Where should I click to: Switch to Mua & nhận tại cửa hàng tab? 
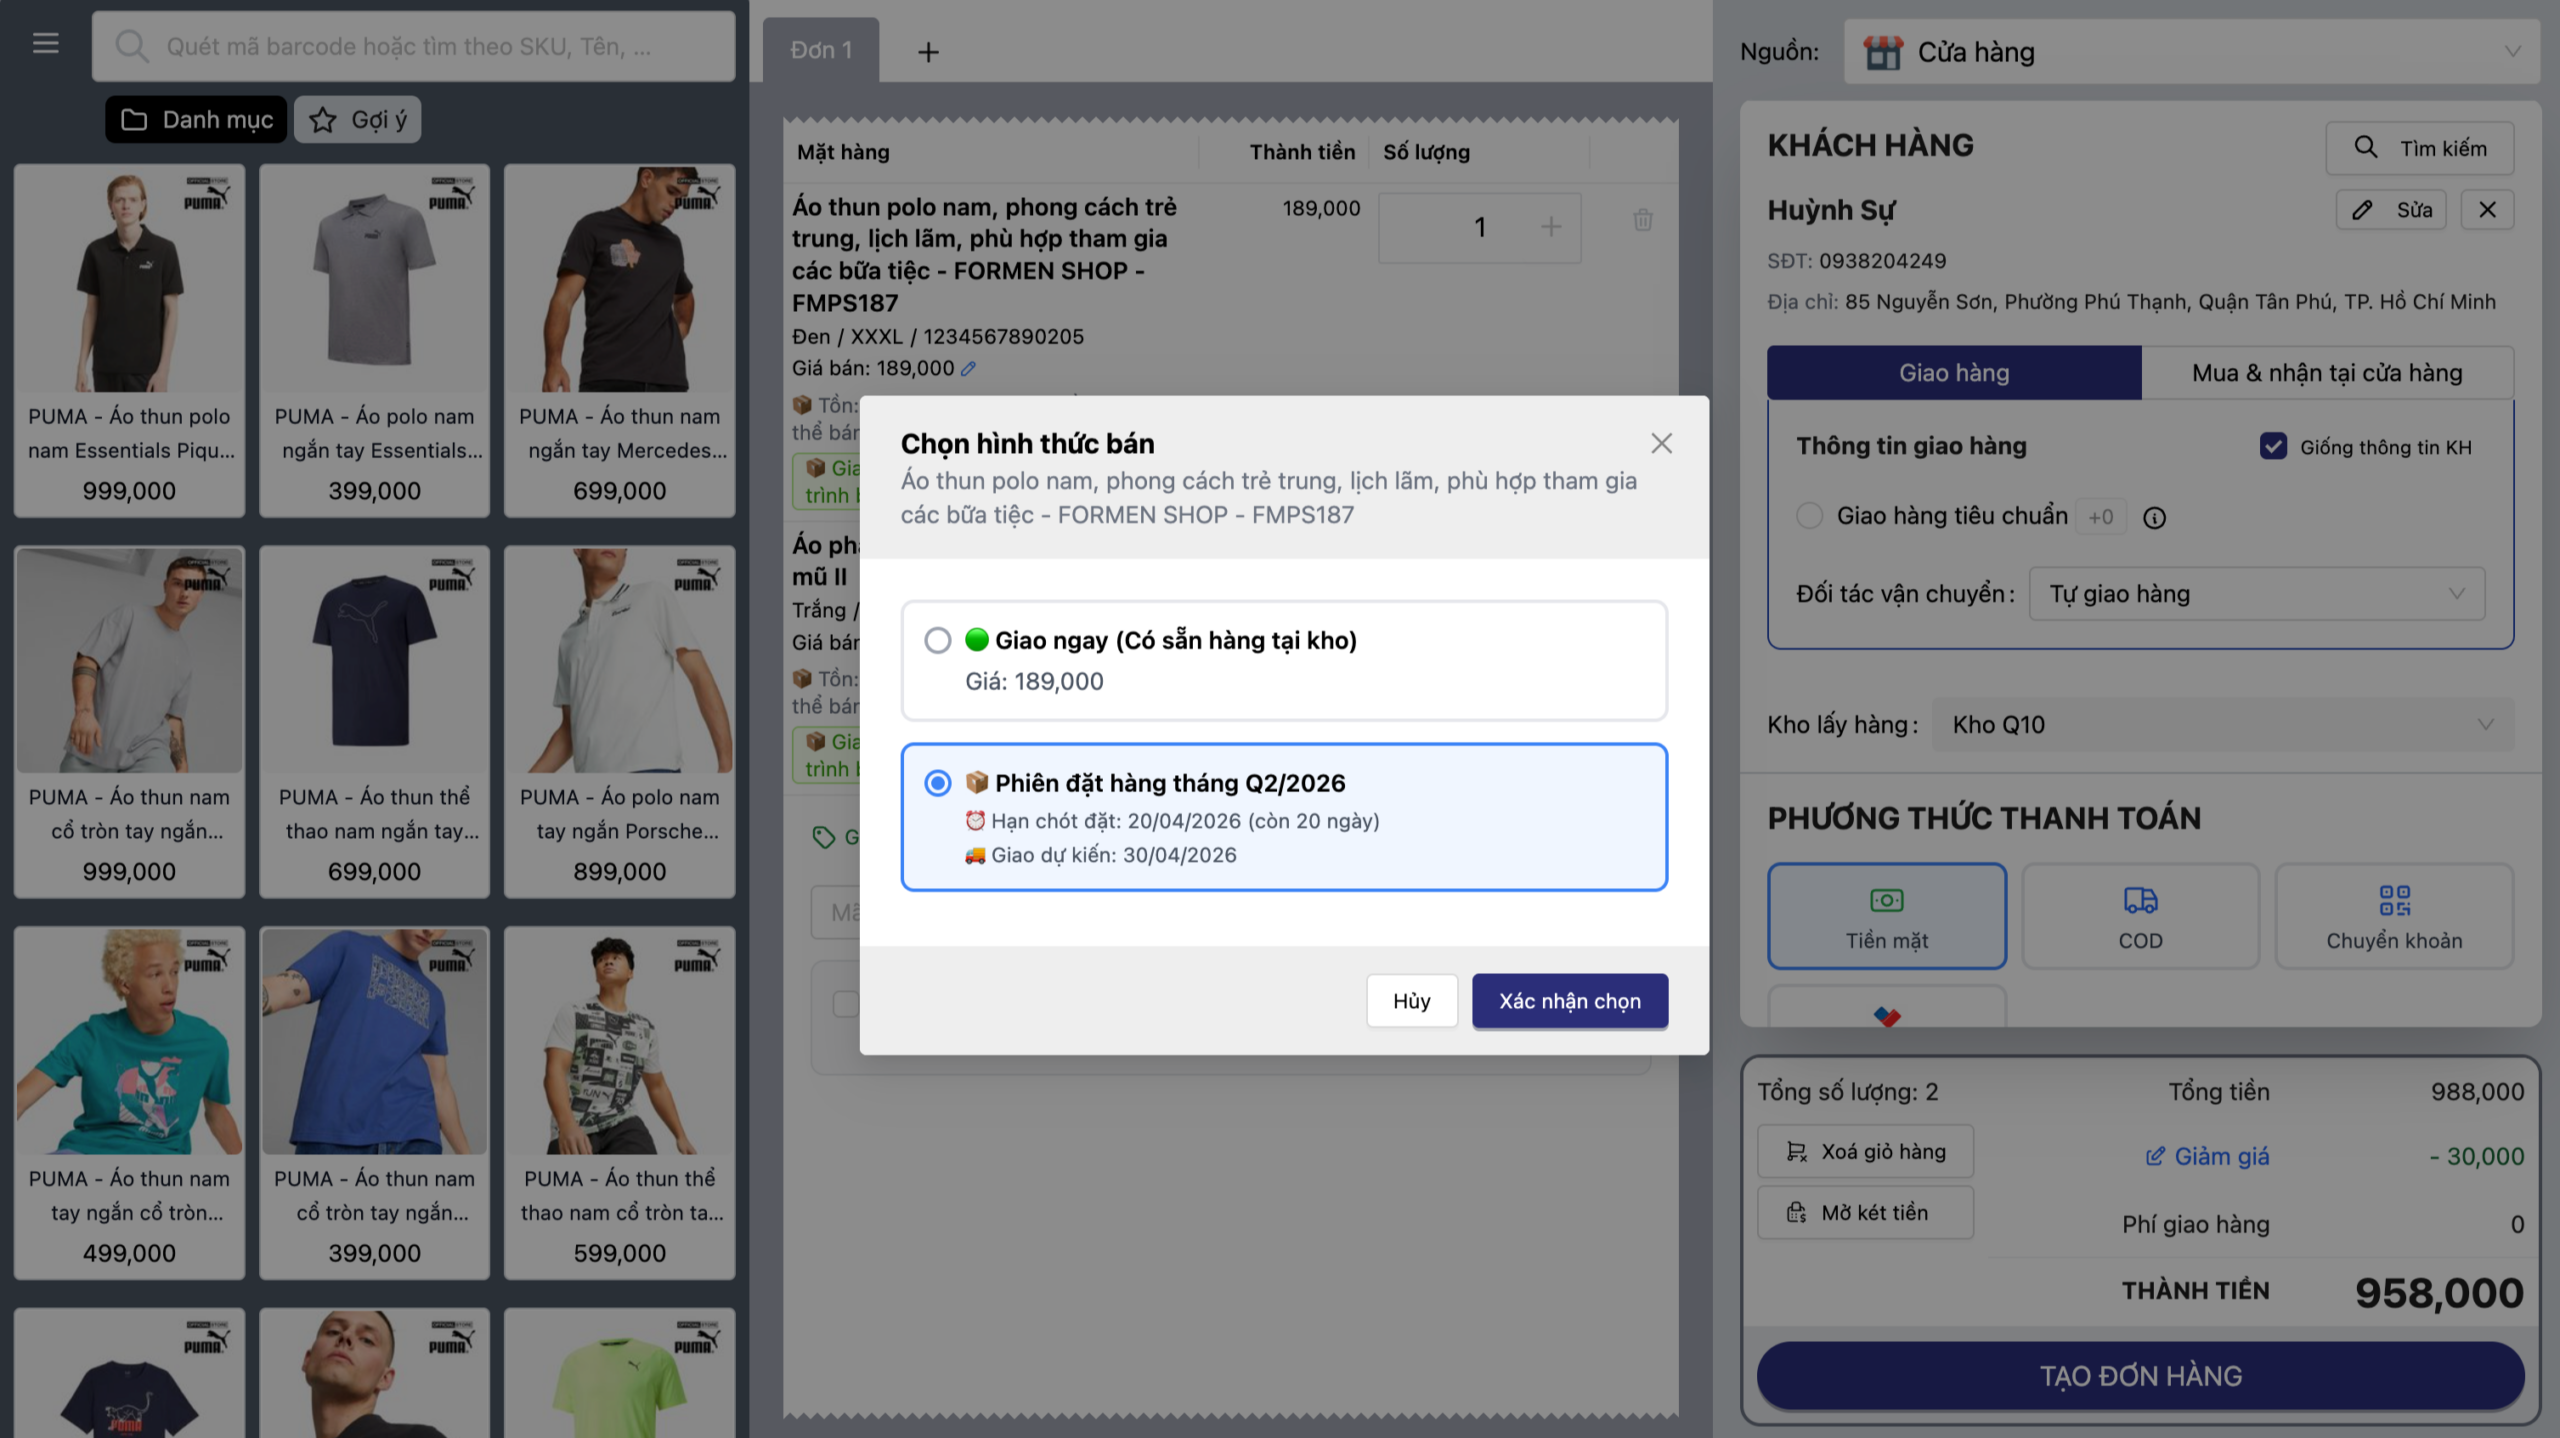(x=2327, y=373)
